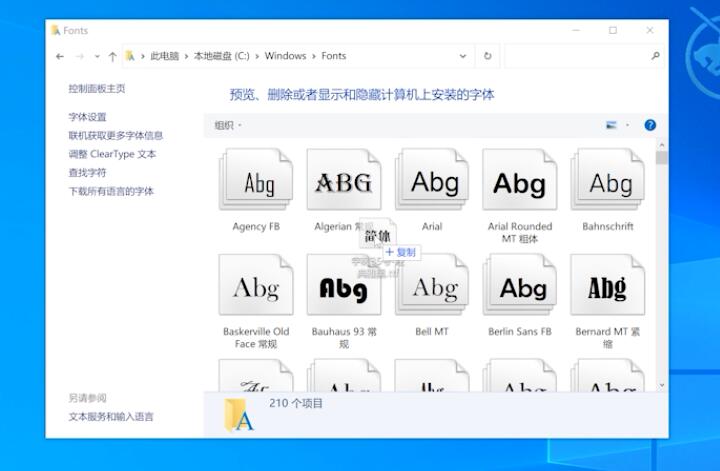Click the blue help question mark icon
Image resolution: width=720 pixels, height=471 pixels.
coord(650,125)
